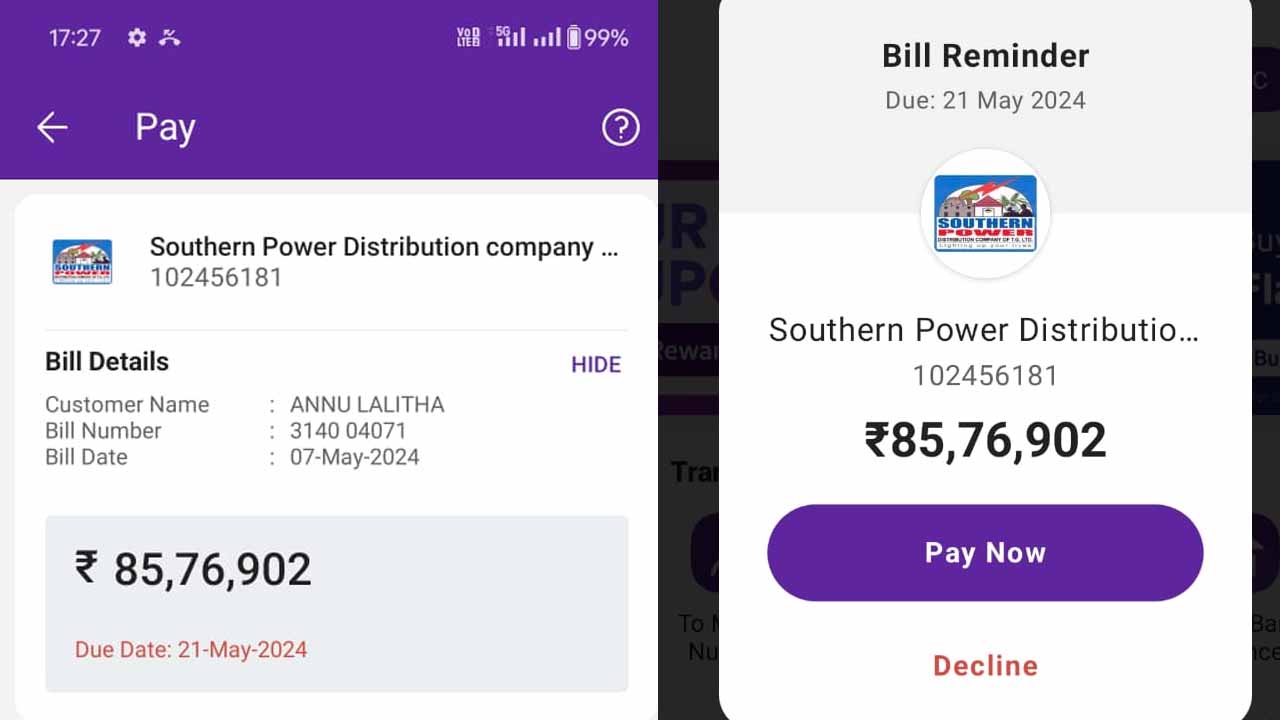Open the settings gear in the status bar
Viewport: 1280px width, 720px height.
click(x=137, y=37)
